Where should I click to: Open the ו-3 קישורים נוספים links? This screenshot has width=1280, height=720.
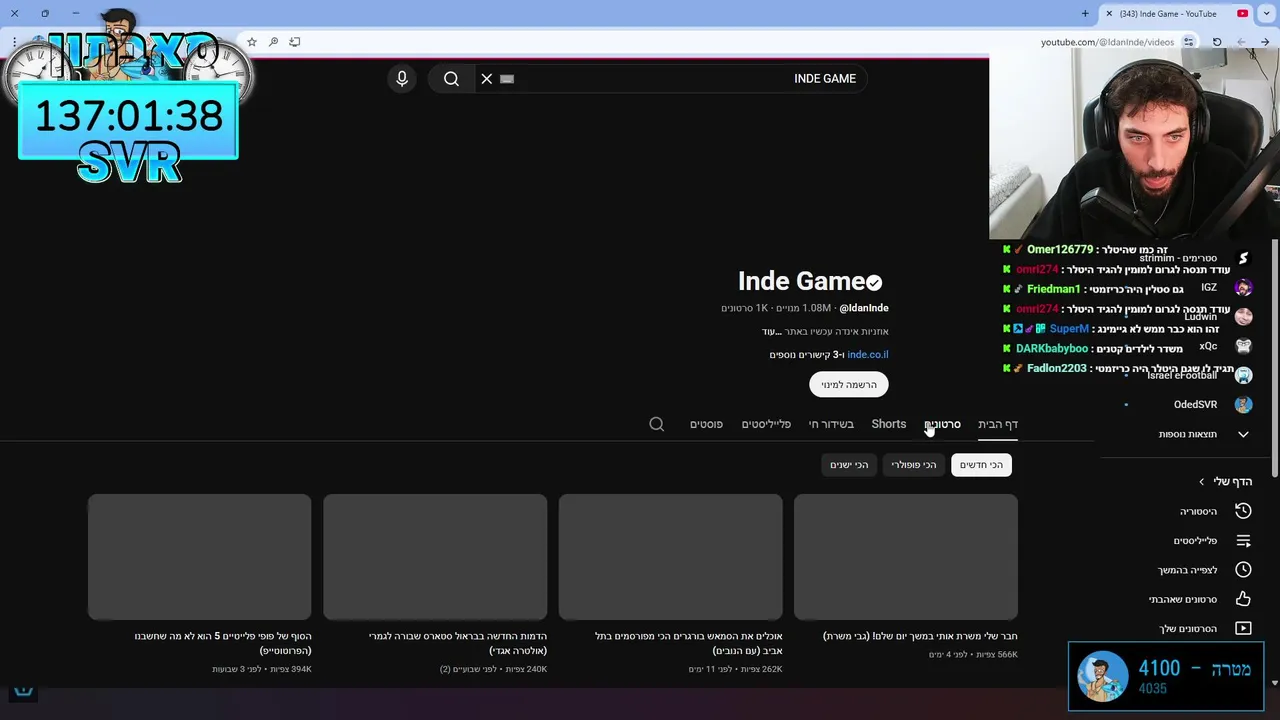807,355
